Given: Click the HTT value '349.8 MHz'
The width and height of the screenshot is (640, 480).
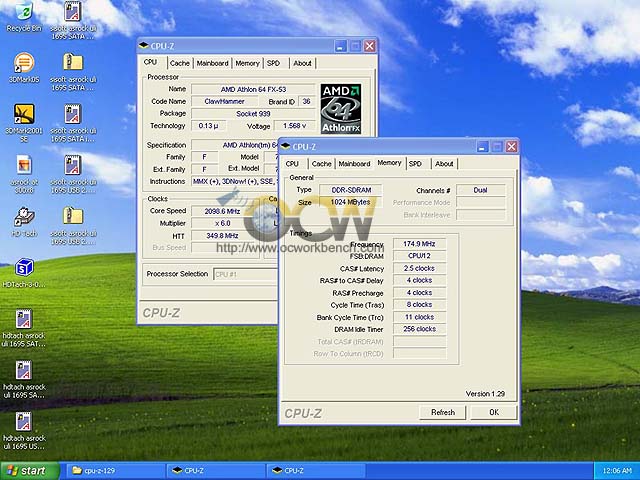Looking at the screenshot, I should coord(222,236).
